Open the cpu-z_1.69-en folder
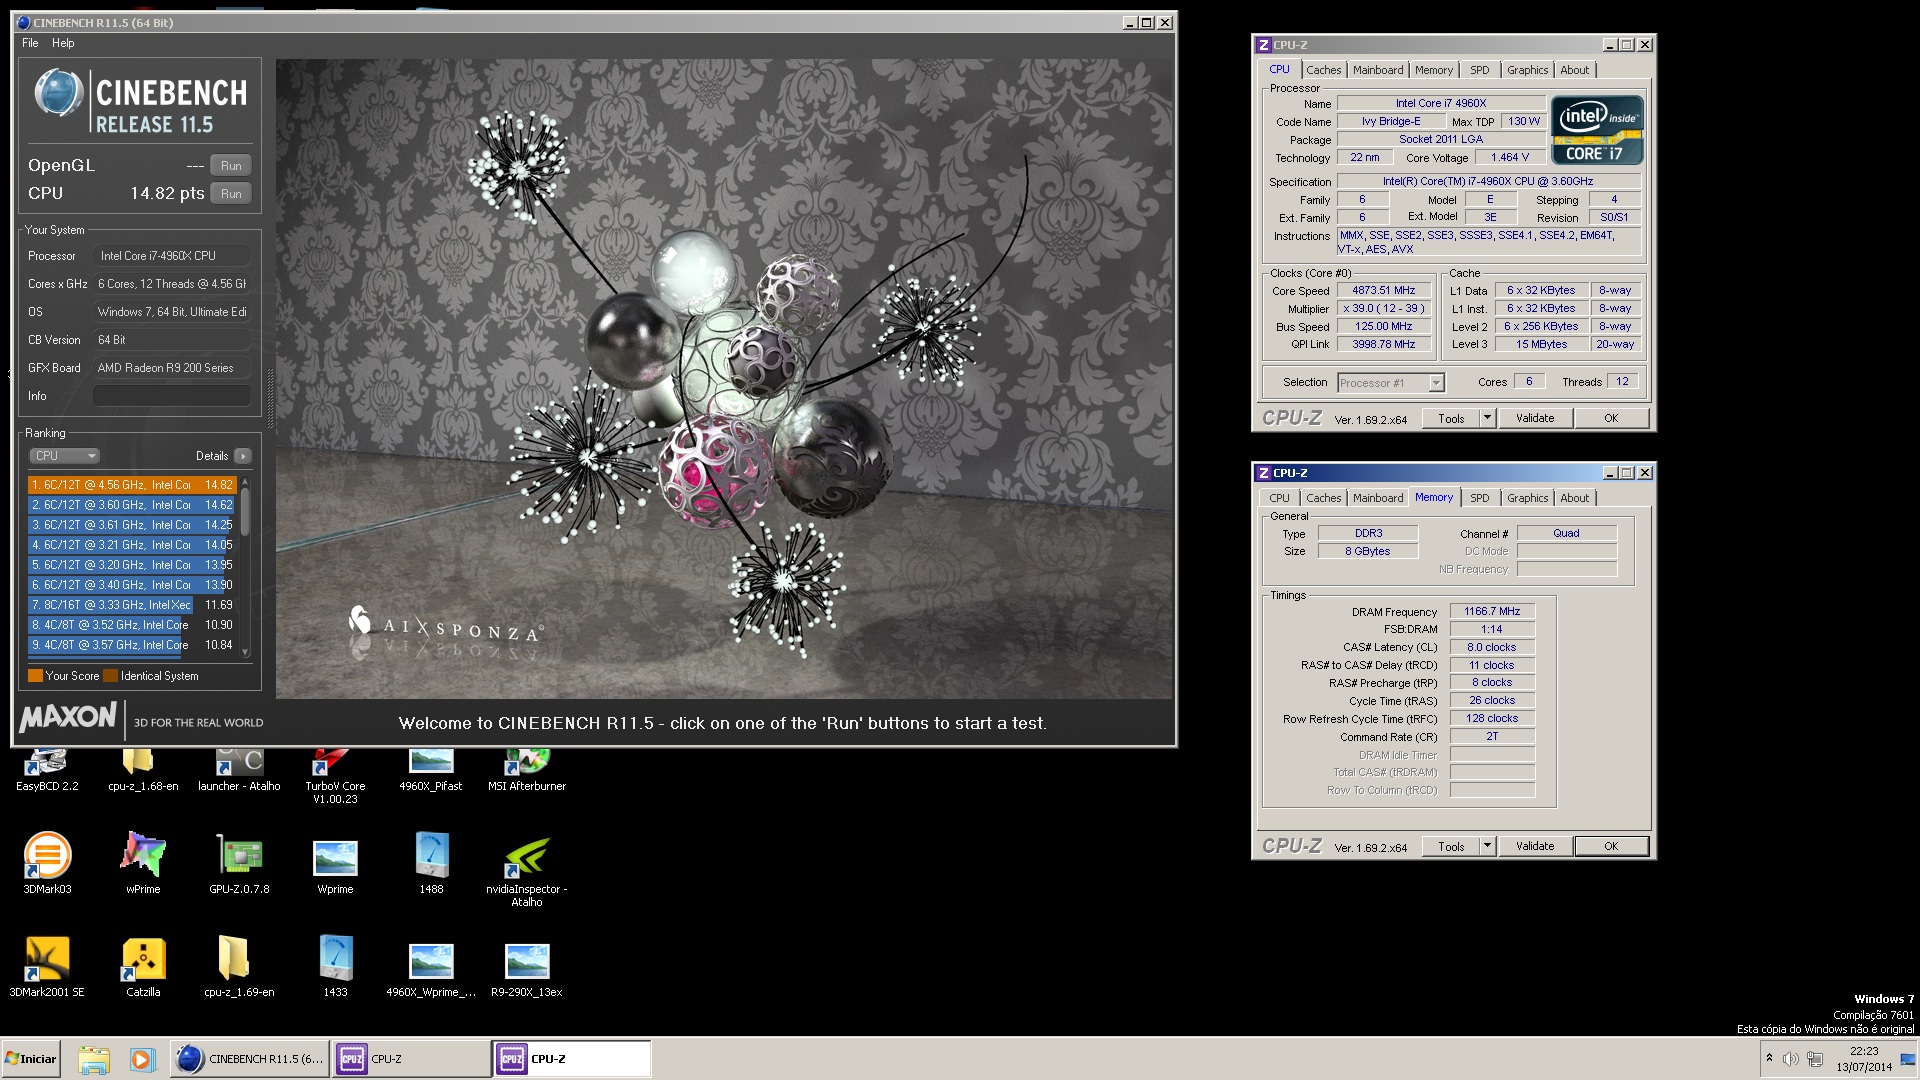Screen dimensions: 1920x1080 click(x=239, y=966)
